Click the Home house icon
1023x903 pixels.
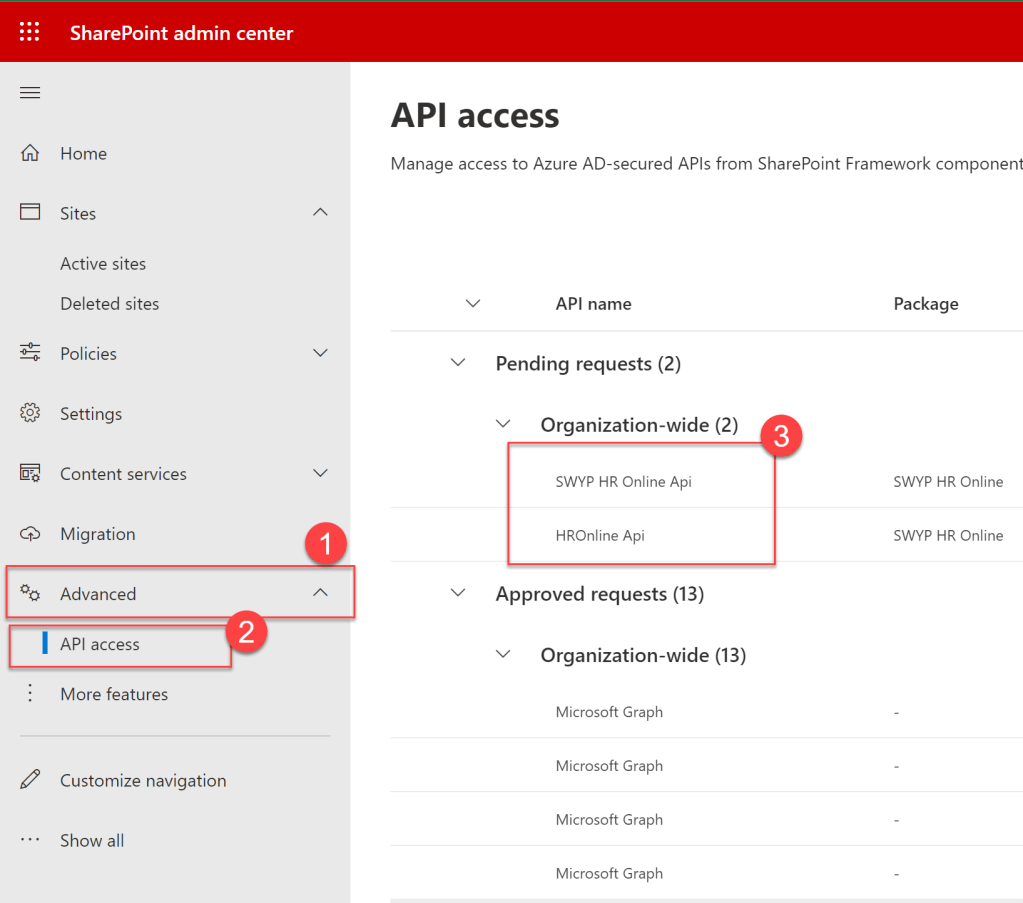tap(30, 154)
